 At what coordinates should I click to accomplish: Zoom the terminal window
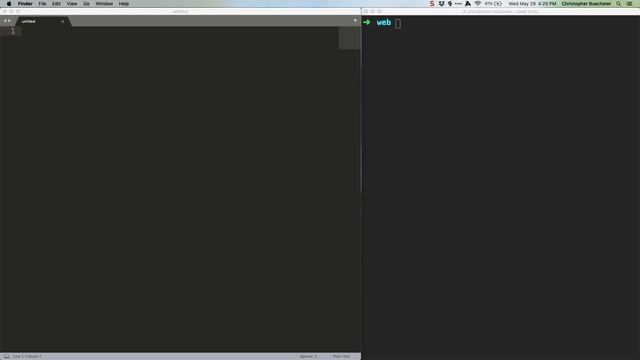(379, 11)
